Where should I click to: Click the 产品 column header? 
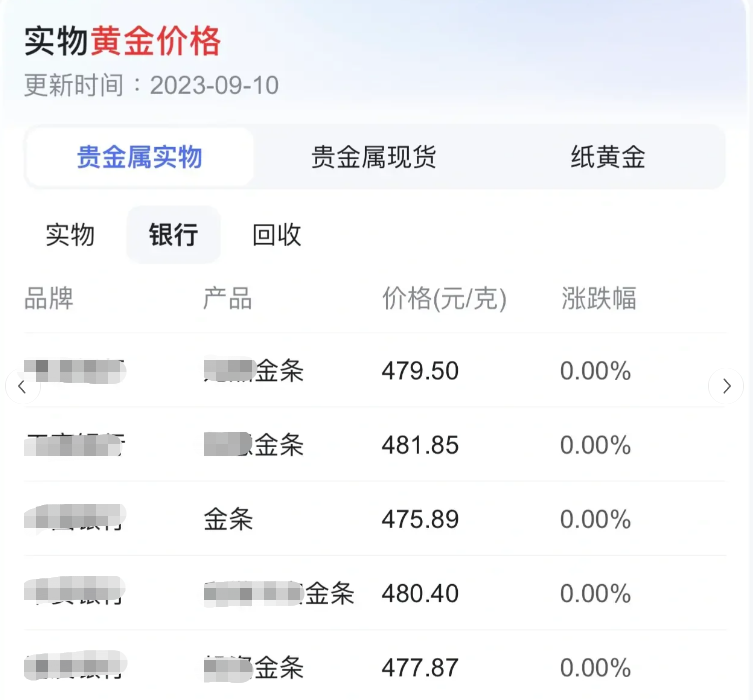coord(228,298)
